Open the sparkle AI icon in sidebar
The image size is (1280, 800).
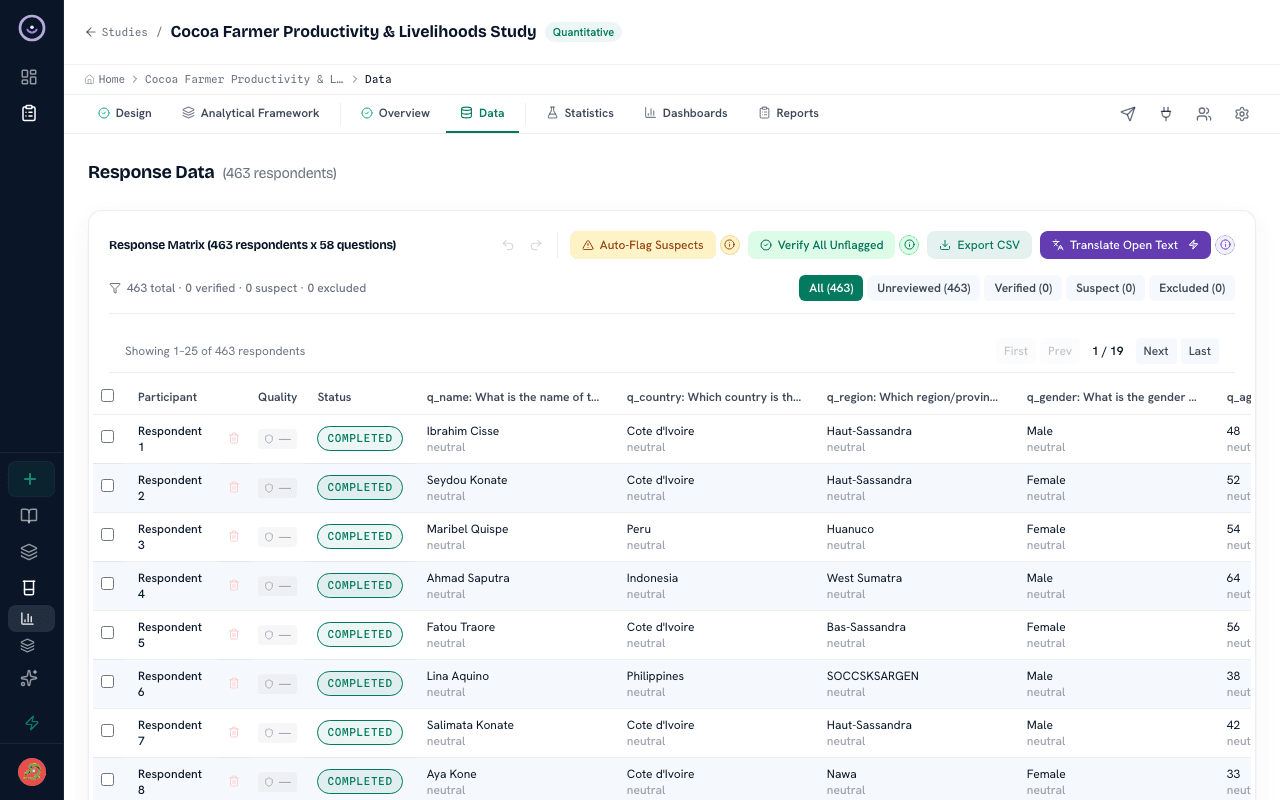[29, 678]
